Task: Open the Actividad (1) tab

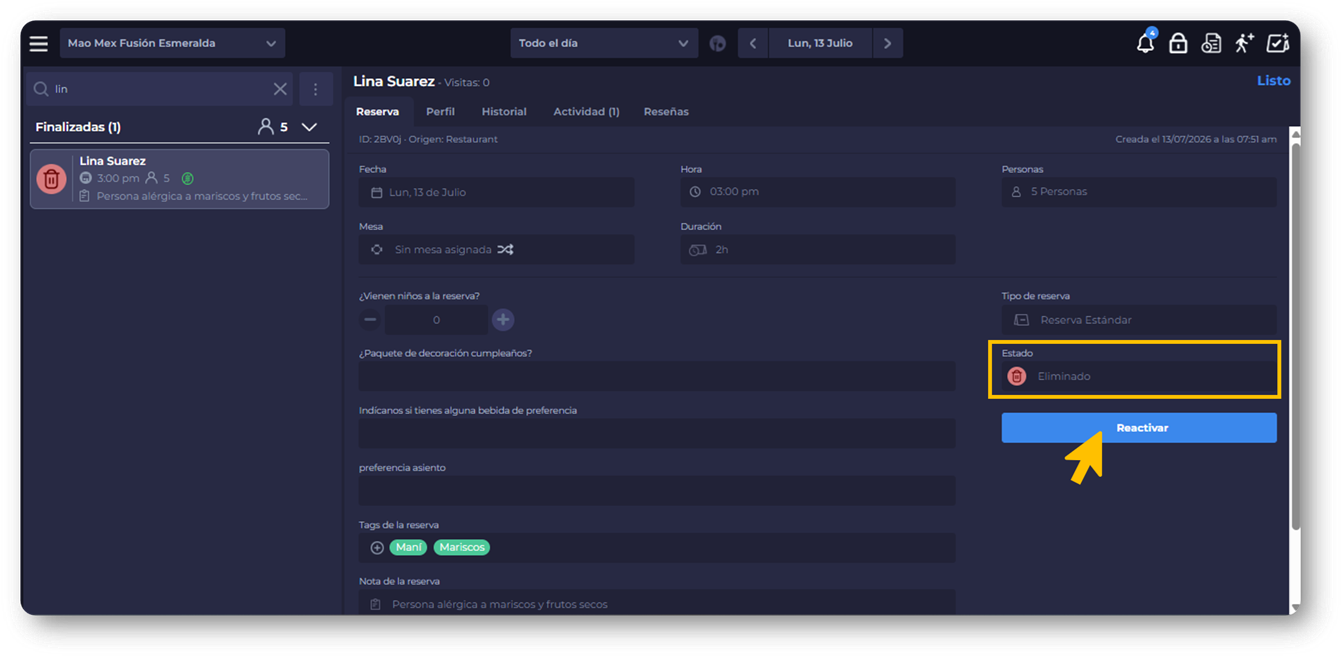Action: pyautogui.click(x=586, y=112)
